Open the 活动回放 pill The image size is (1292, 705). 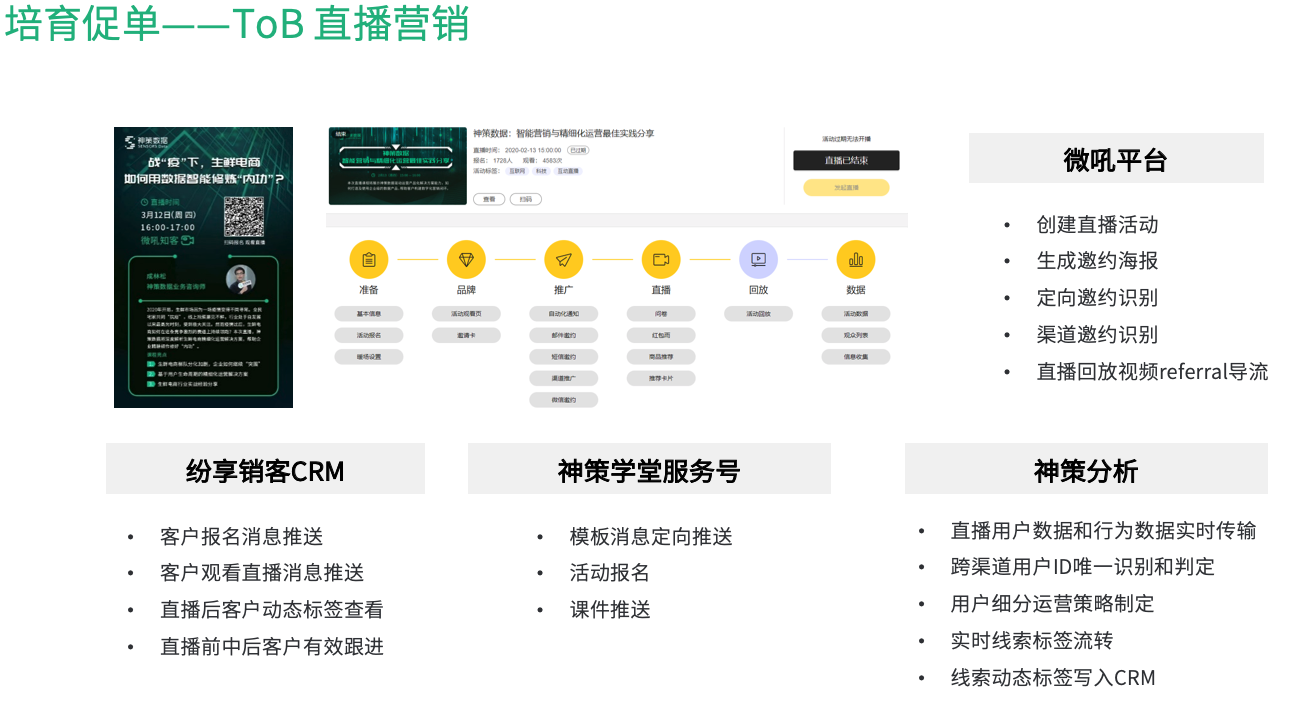pos(759,314)
